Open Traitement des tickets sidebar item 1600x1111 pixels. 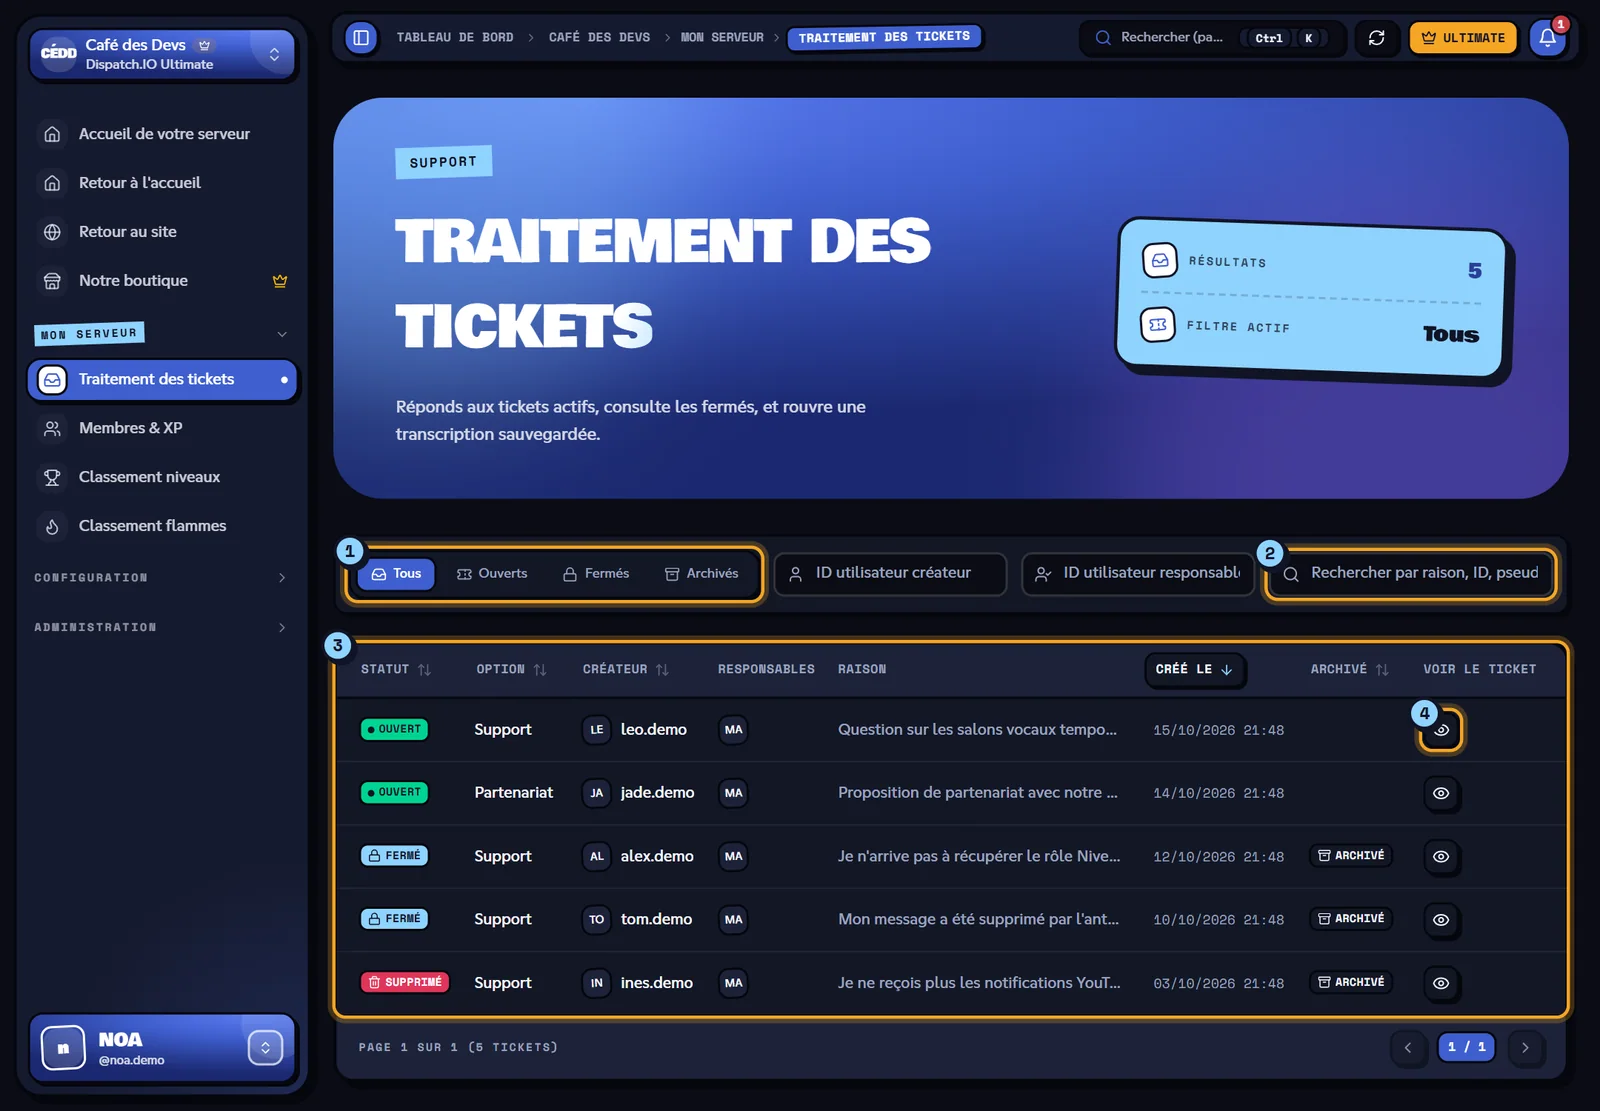coord(162,380)
